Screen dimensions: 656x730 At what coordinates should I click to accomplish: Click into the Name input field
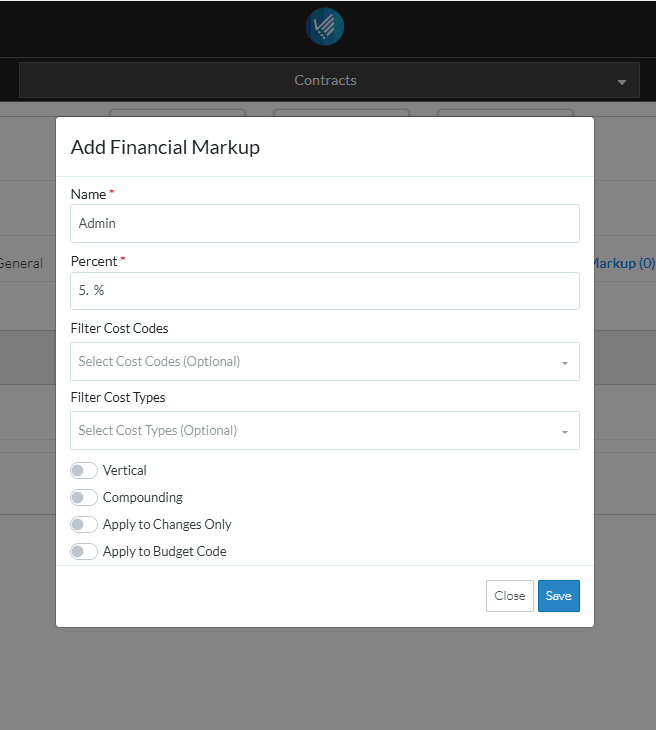click(325, 224)
